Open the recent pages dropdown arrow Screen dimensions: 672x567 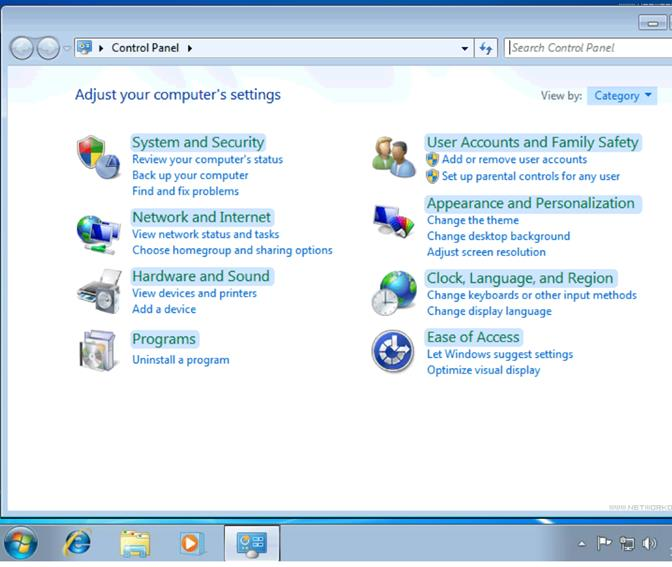(67, 48)
